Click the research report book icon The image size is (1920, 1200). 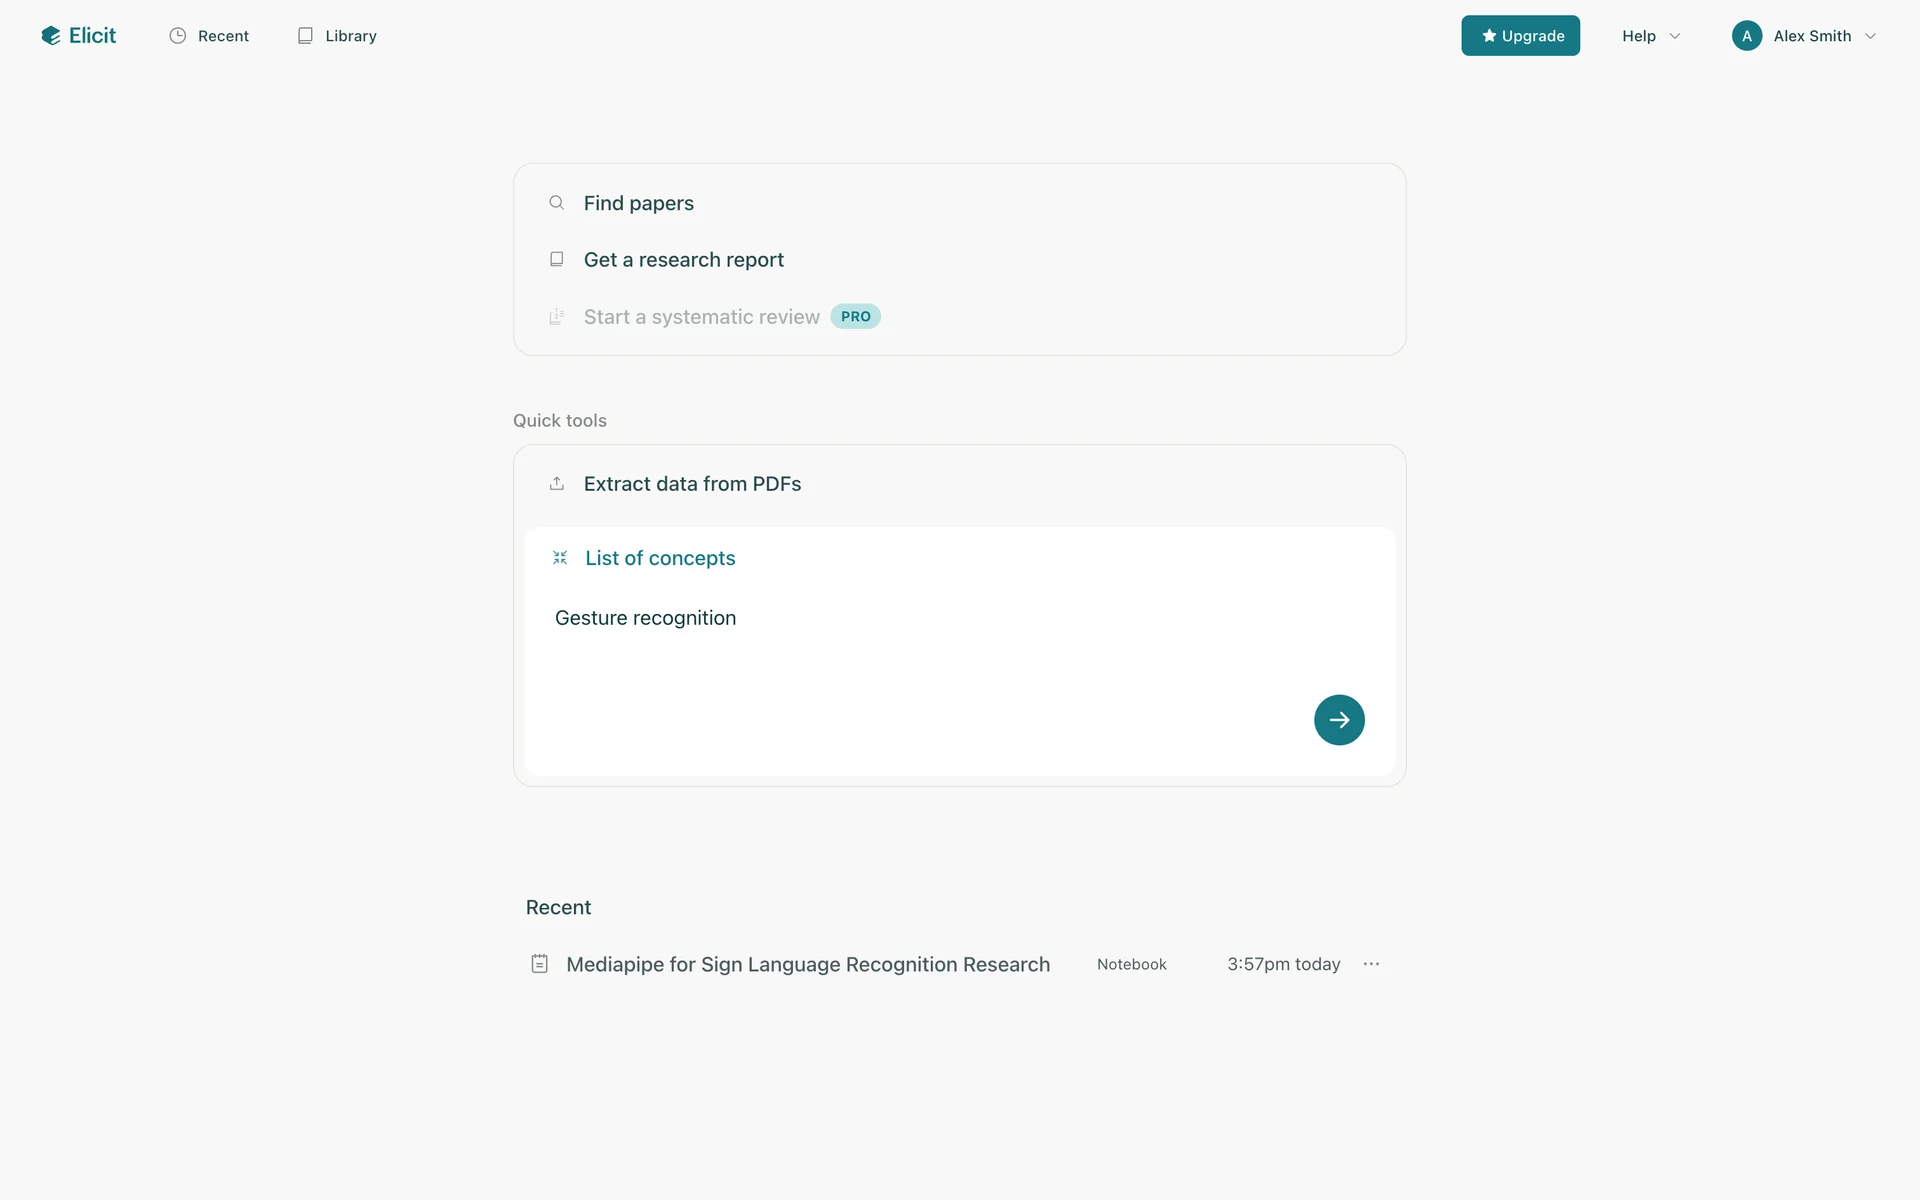pyautogui.click(x=557, y=259)
